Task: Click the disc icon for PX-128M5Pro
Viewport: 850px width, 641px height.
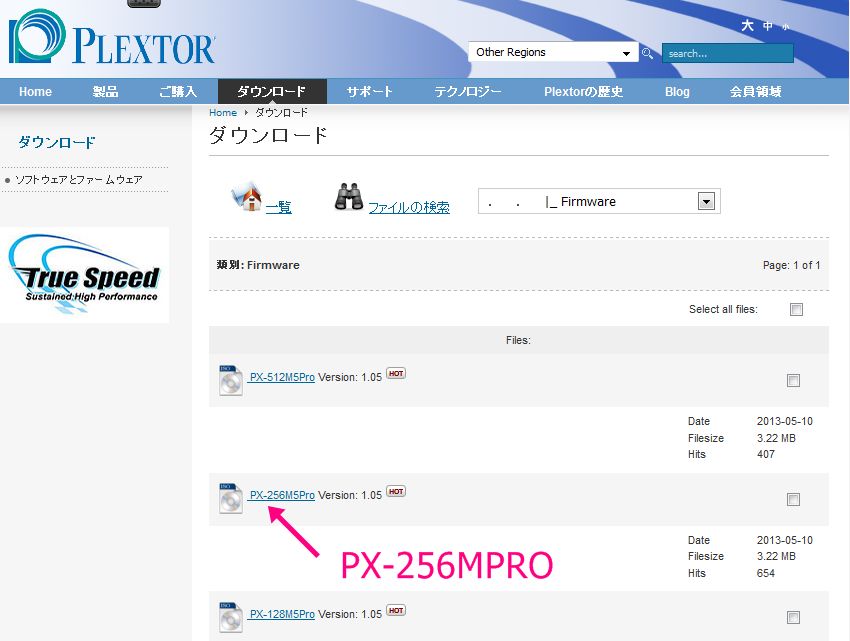Action: [230, 617]
